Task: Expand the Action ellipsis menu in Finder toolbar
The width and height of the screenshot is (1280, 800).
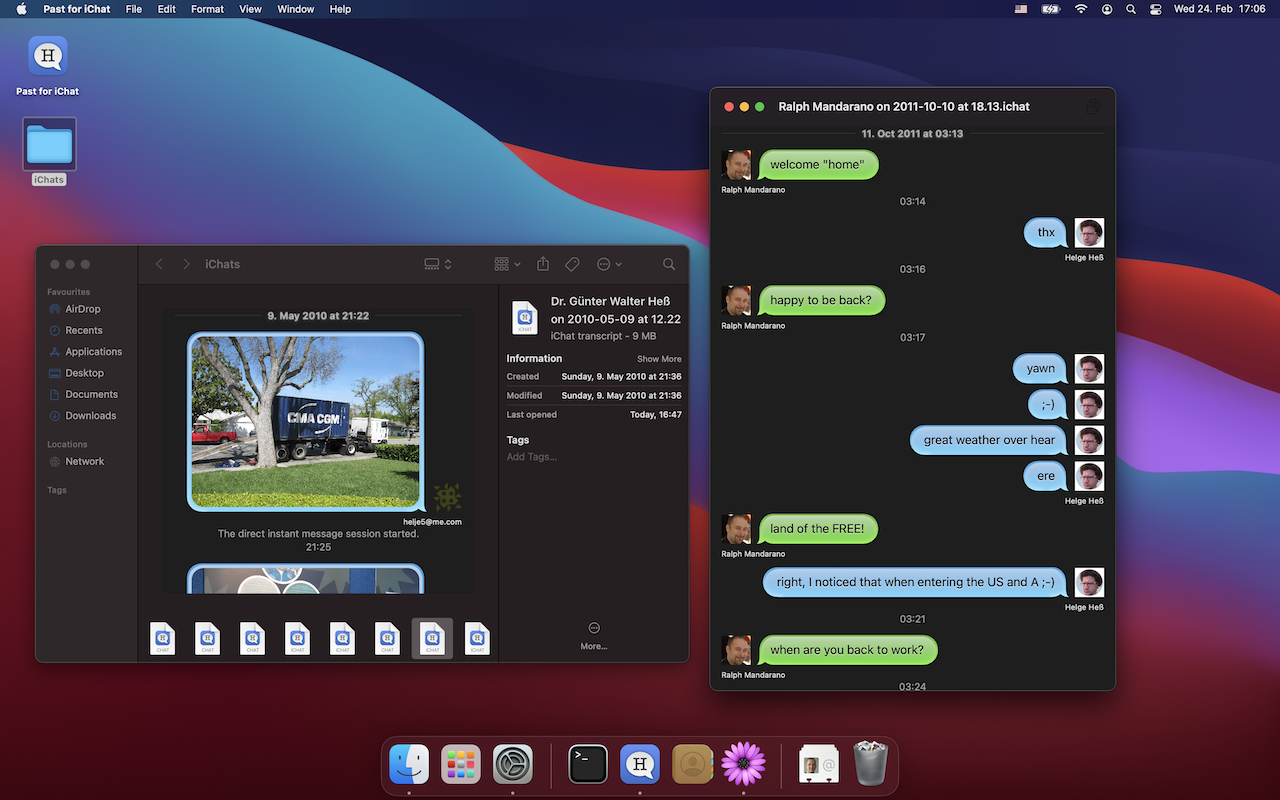Action: click(x=609, y=264)
